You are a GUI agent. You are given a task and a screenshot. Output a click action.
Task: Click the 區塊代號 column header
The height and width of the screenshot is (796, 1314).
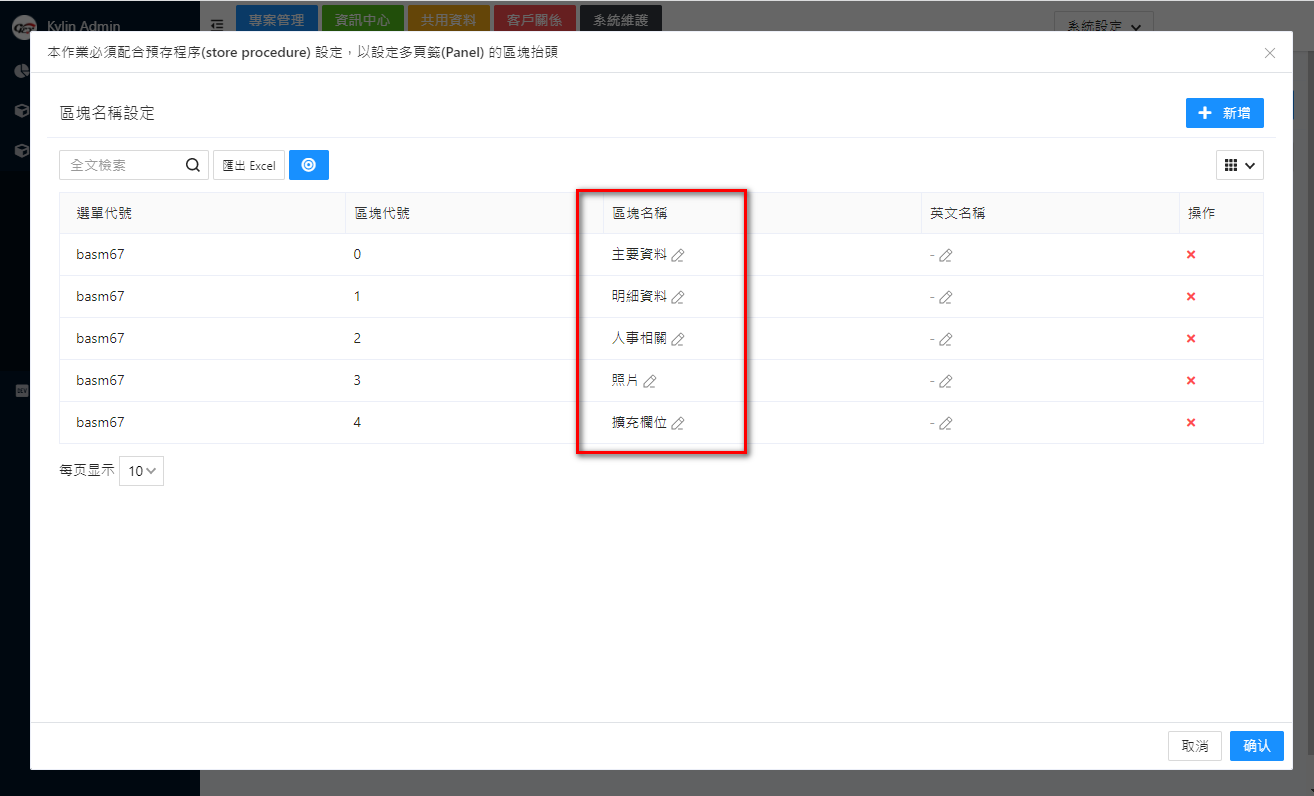381,213
